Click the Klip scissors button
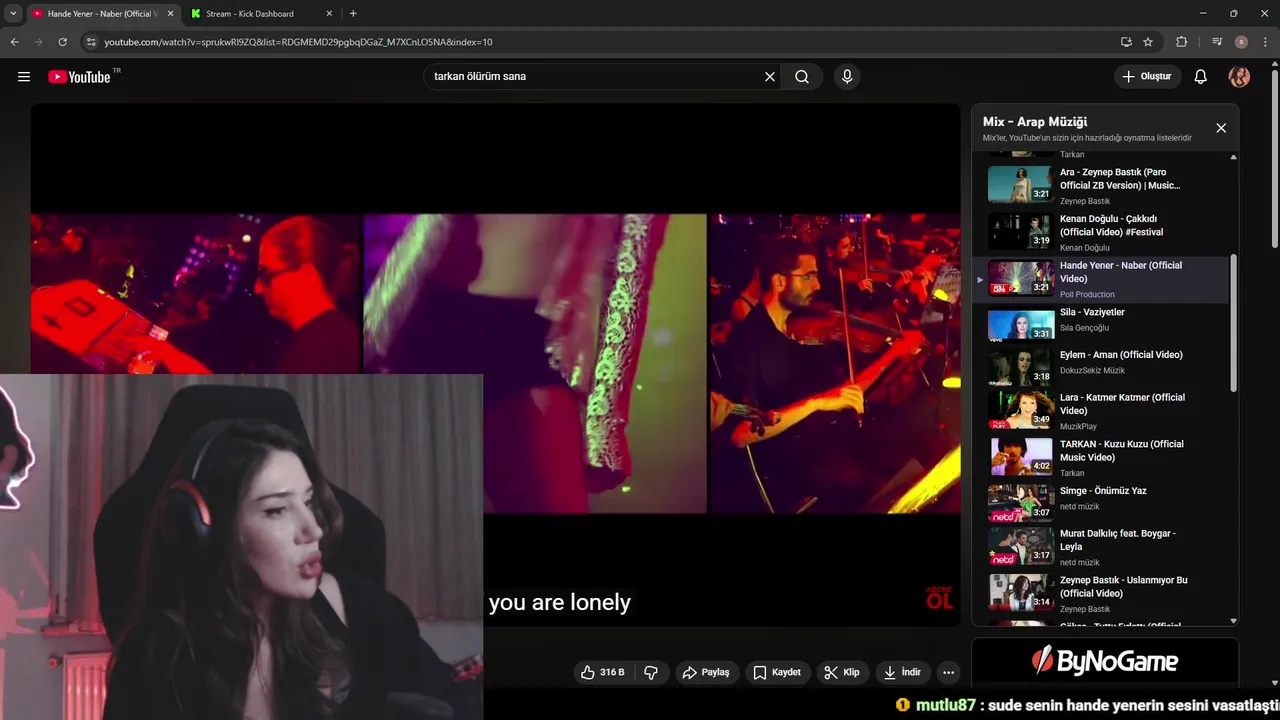This screenshot has height=720, width=1280. (842, 673)
